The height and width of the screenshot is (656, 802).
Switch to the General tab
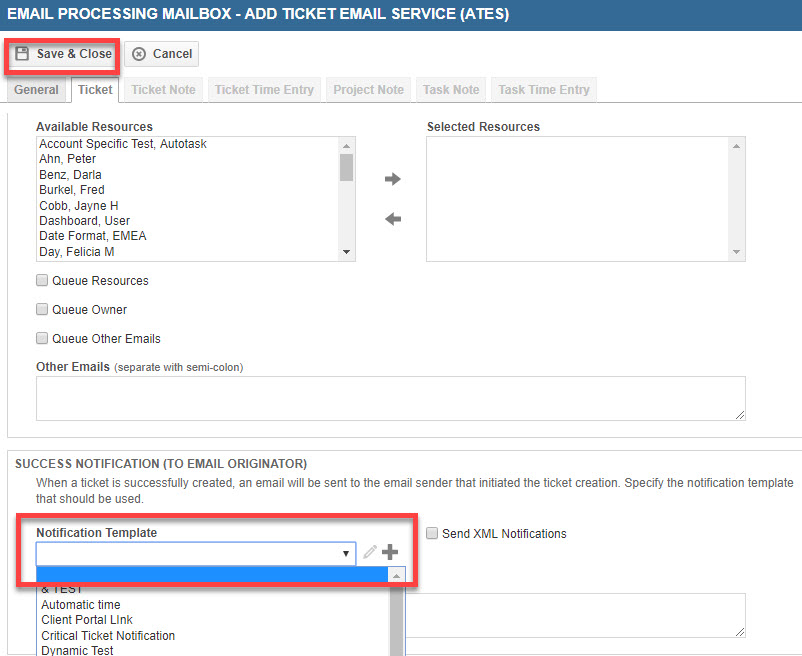pos(36,89)
